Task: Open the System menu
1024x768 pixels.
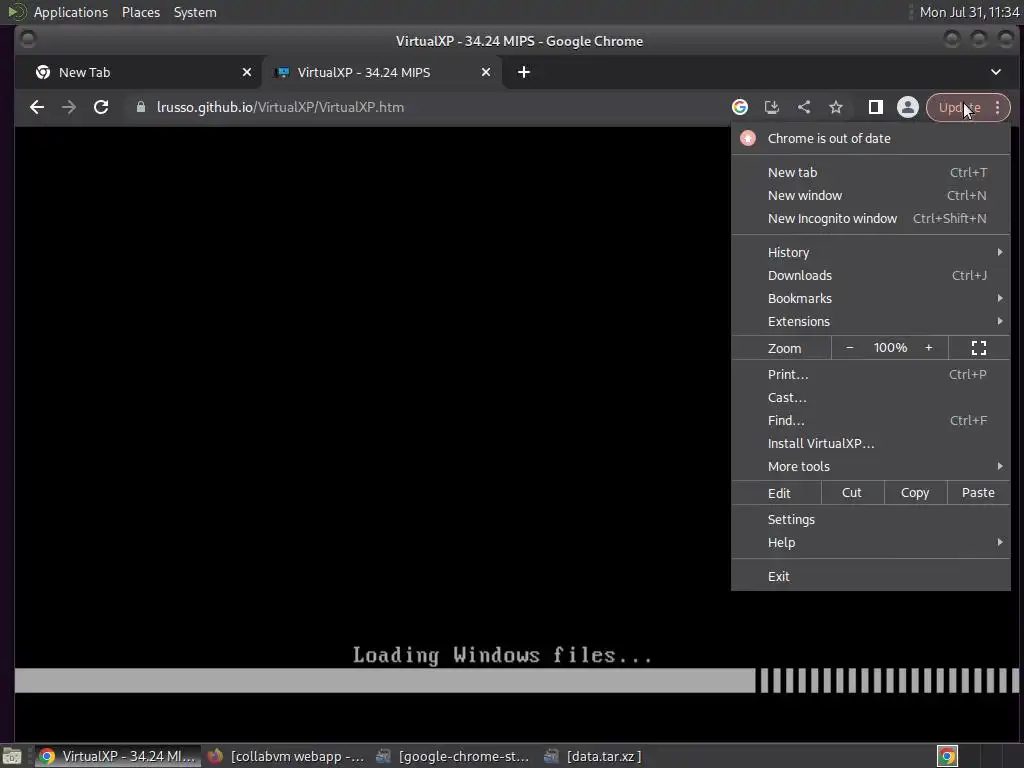Action: point(195,12)
